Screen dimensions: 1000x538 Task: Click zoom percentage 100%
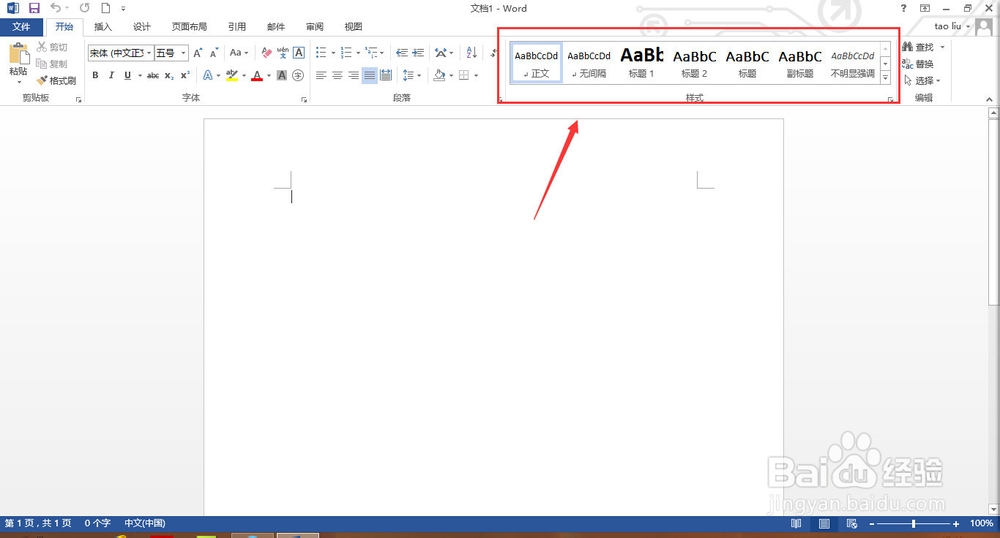(x=982, y=523)
